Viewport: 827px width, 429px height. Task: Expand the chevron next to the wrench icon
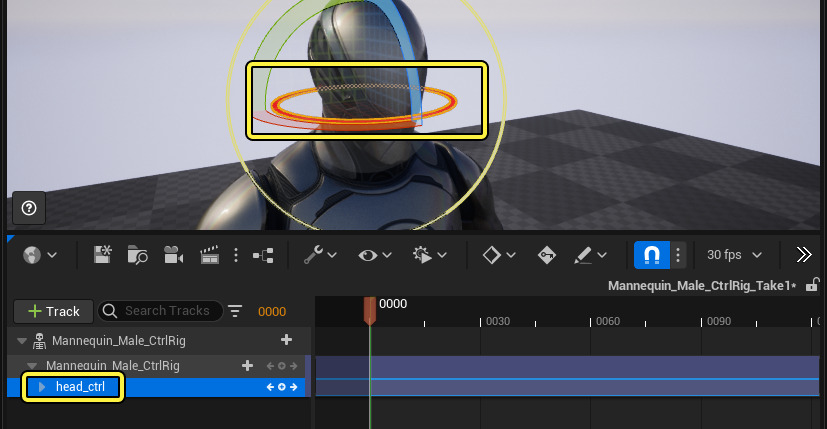click(332, 255)
